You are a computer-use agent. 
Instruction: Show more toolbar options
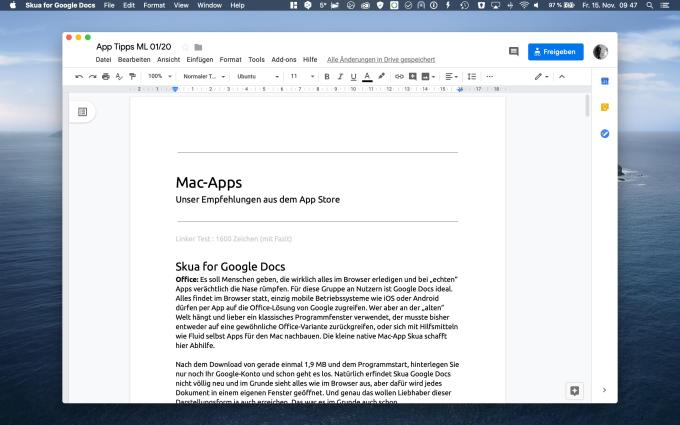pyautogui.click(x=490, y=77)
